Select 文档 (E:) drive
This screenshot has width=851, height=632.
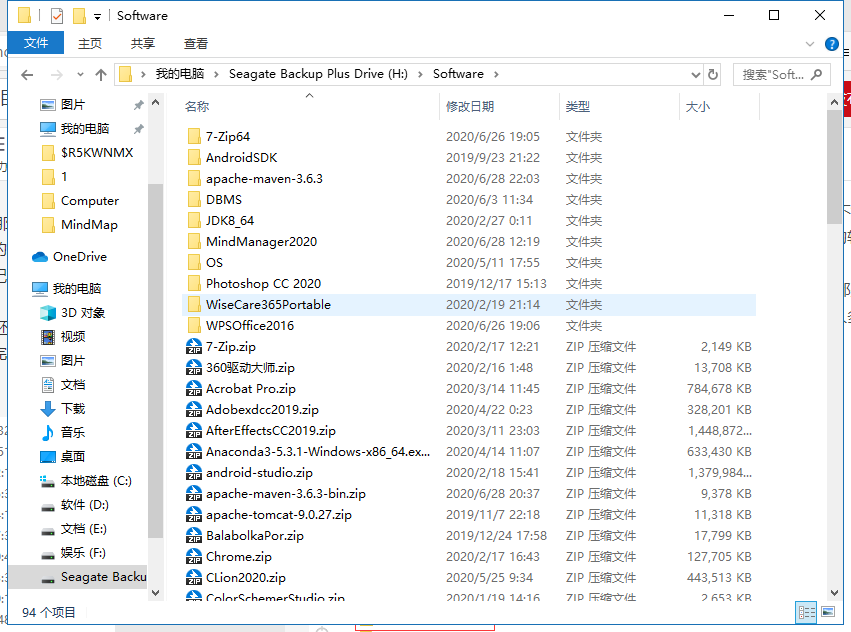coord(83,529)
